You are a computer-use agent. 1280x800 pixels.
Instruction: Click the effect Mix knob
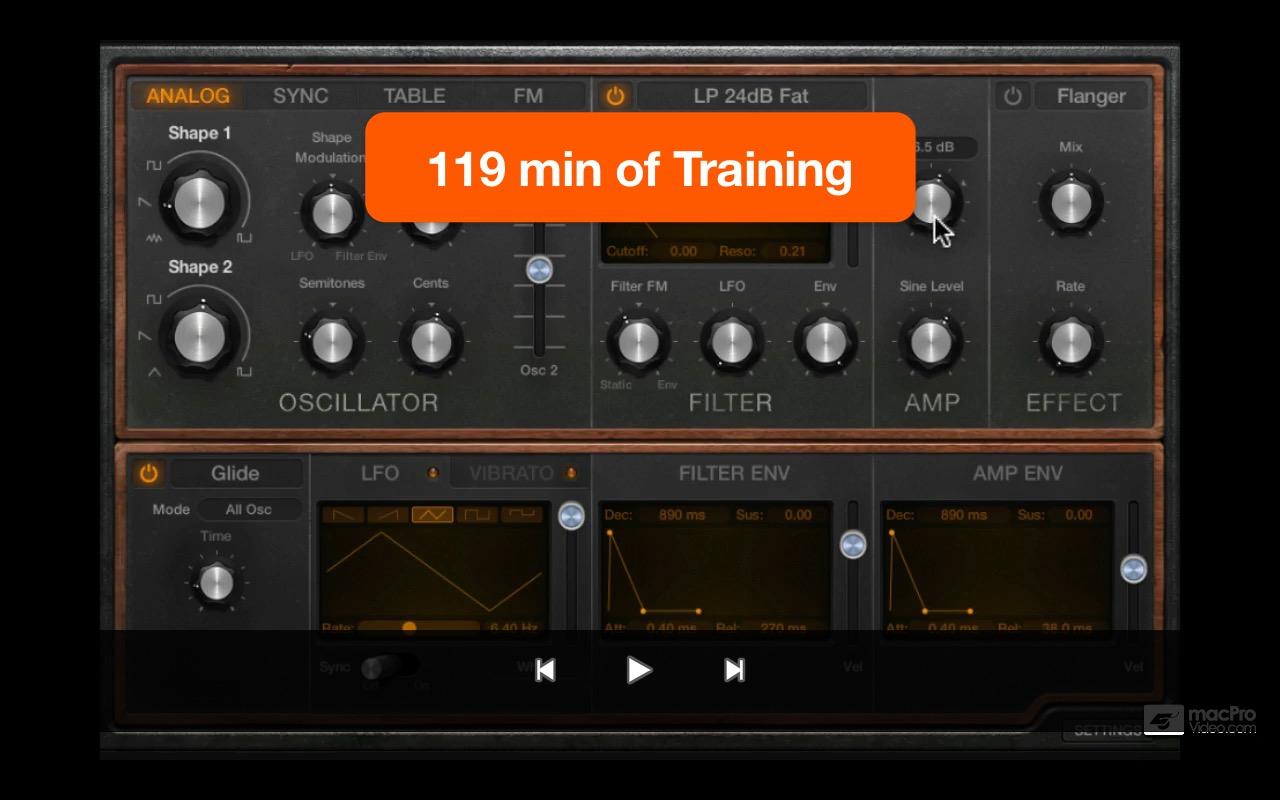click(x=1070, y=203)
